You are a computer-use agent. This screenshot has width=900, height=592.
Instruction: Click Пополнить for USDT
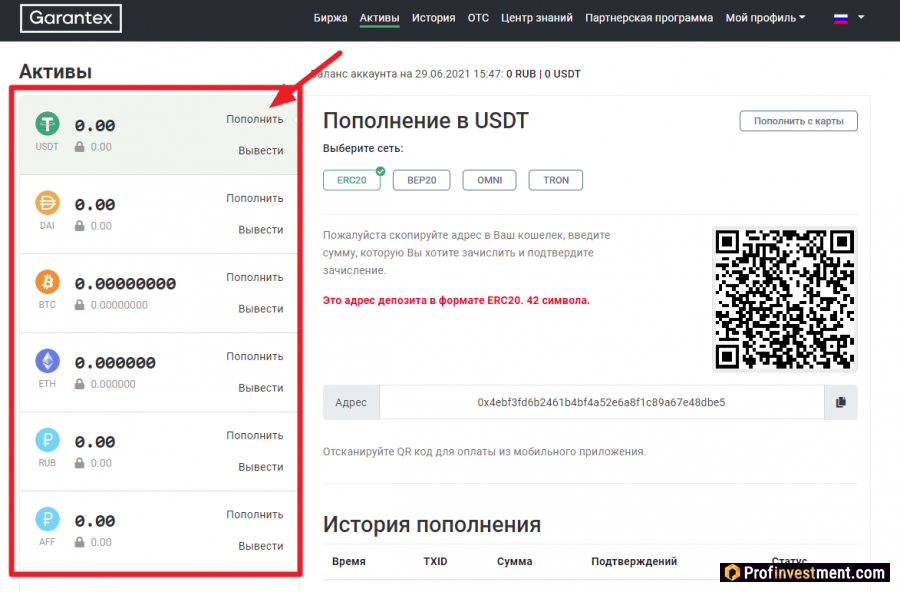tap(255, 119)
